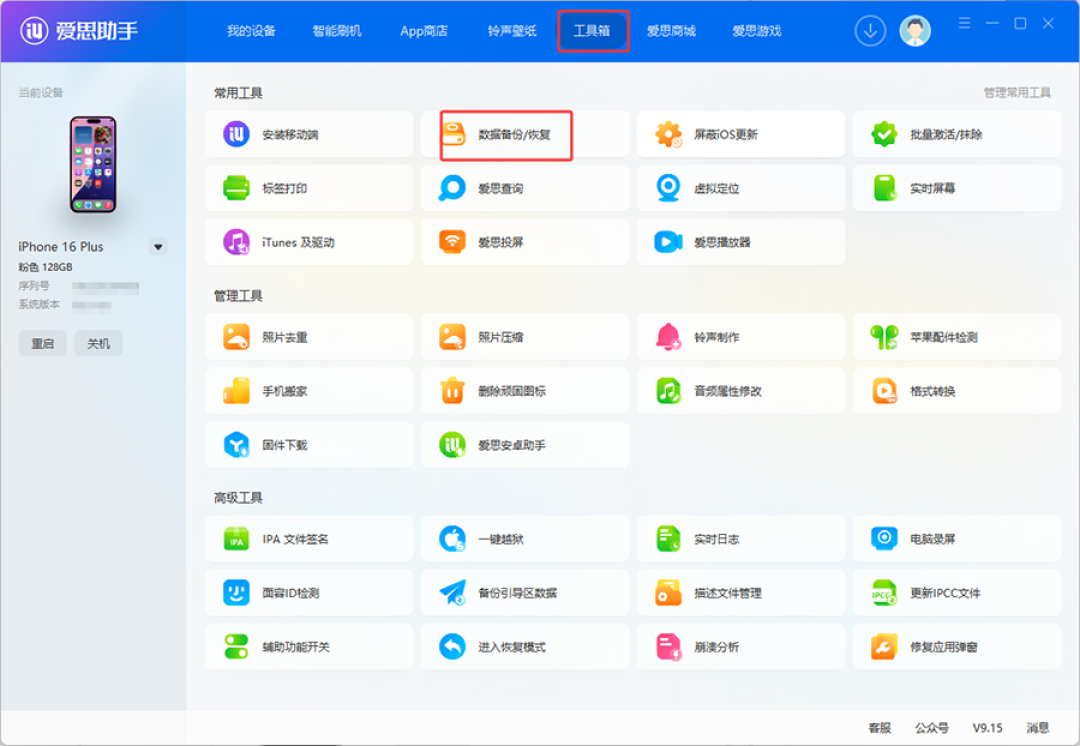The height and width of the screenshot is (746, 1080).
Task: Click the 粉色 128GB device info text
Action: (x=45, y=267)
